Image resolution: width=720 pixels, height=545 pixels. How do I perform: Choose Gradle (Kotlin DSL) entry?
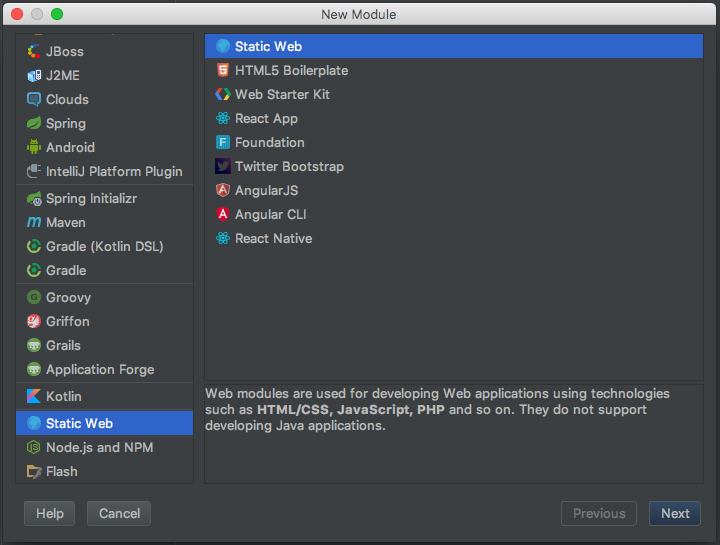pos(105,247)
